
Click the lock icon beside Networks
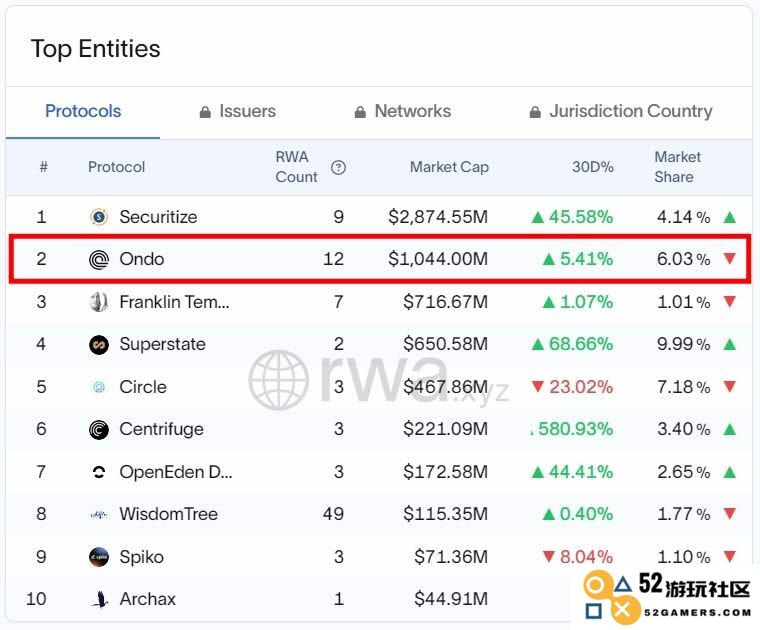coord(360,112)
